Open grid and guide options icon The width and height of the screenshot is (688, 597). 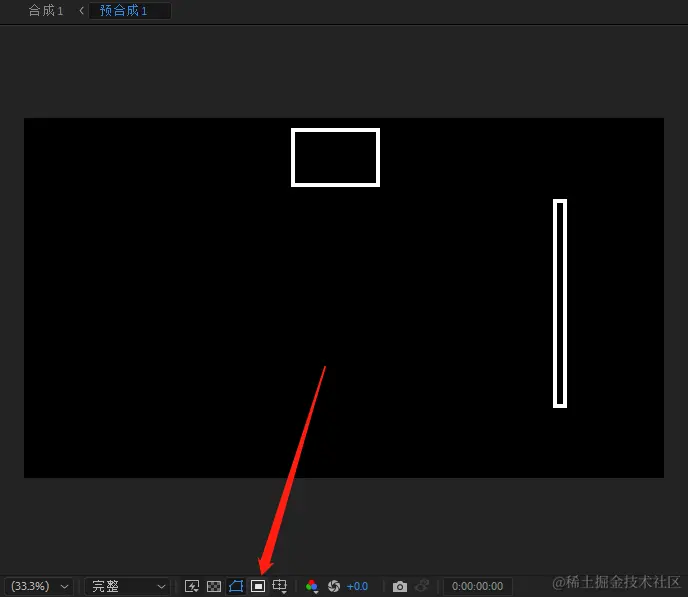280,586
